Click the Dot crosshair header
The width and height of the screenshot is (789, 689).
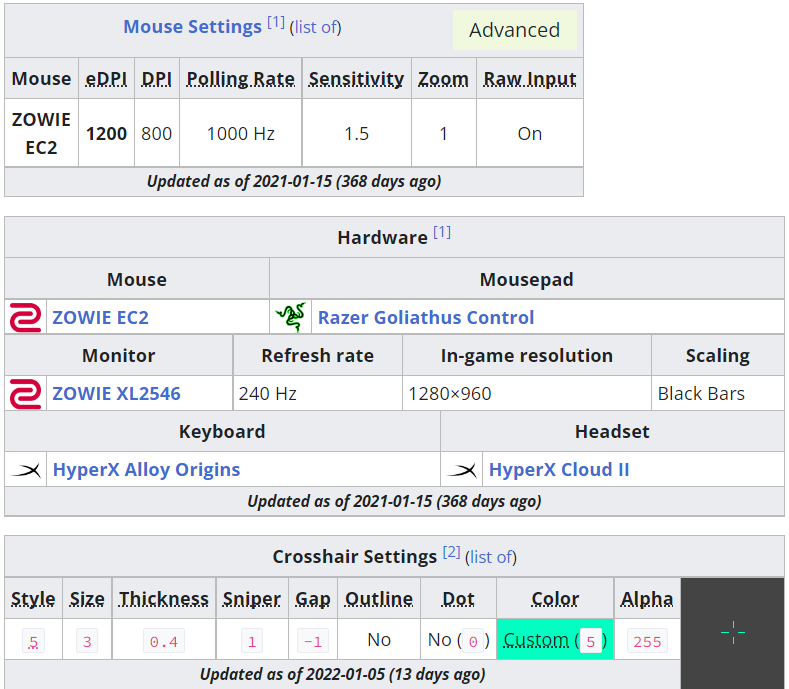458,599
